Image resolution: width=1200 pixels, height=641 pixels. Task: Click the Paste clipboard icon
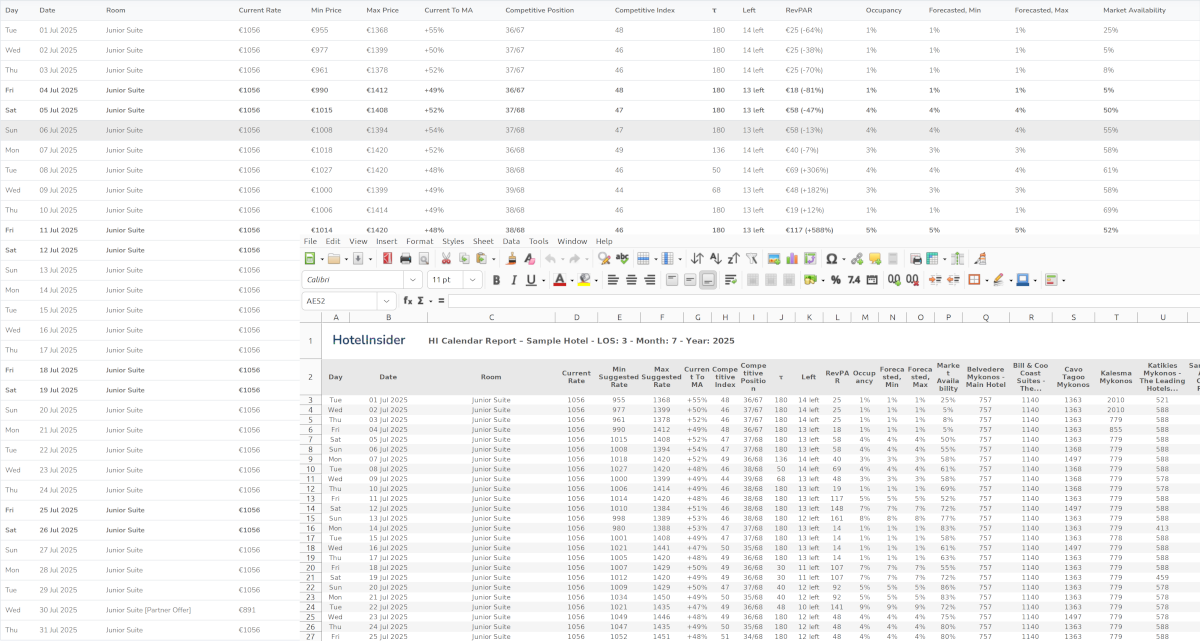tap(481, 258)
